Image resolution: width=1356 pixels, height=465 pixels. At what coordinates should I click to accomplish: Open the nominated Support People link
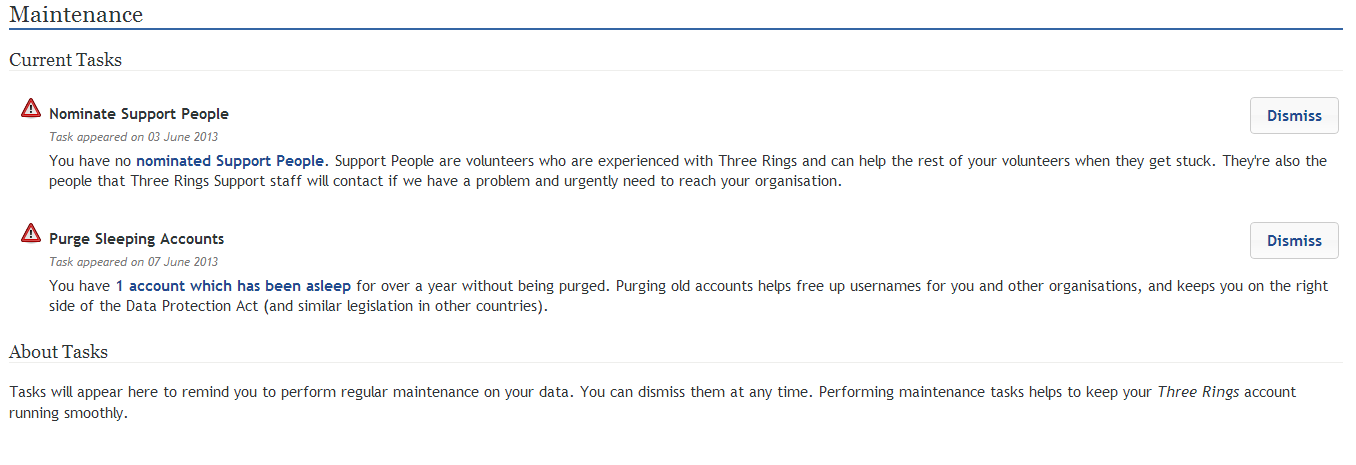tap(230, 160)
